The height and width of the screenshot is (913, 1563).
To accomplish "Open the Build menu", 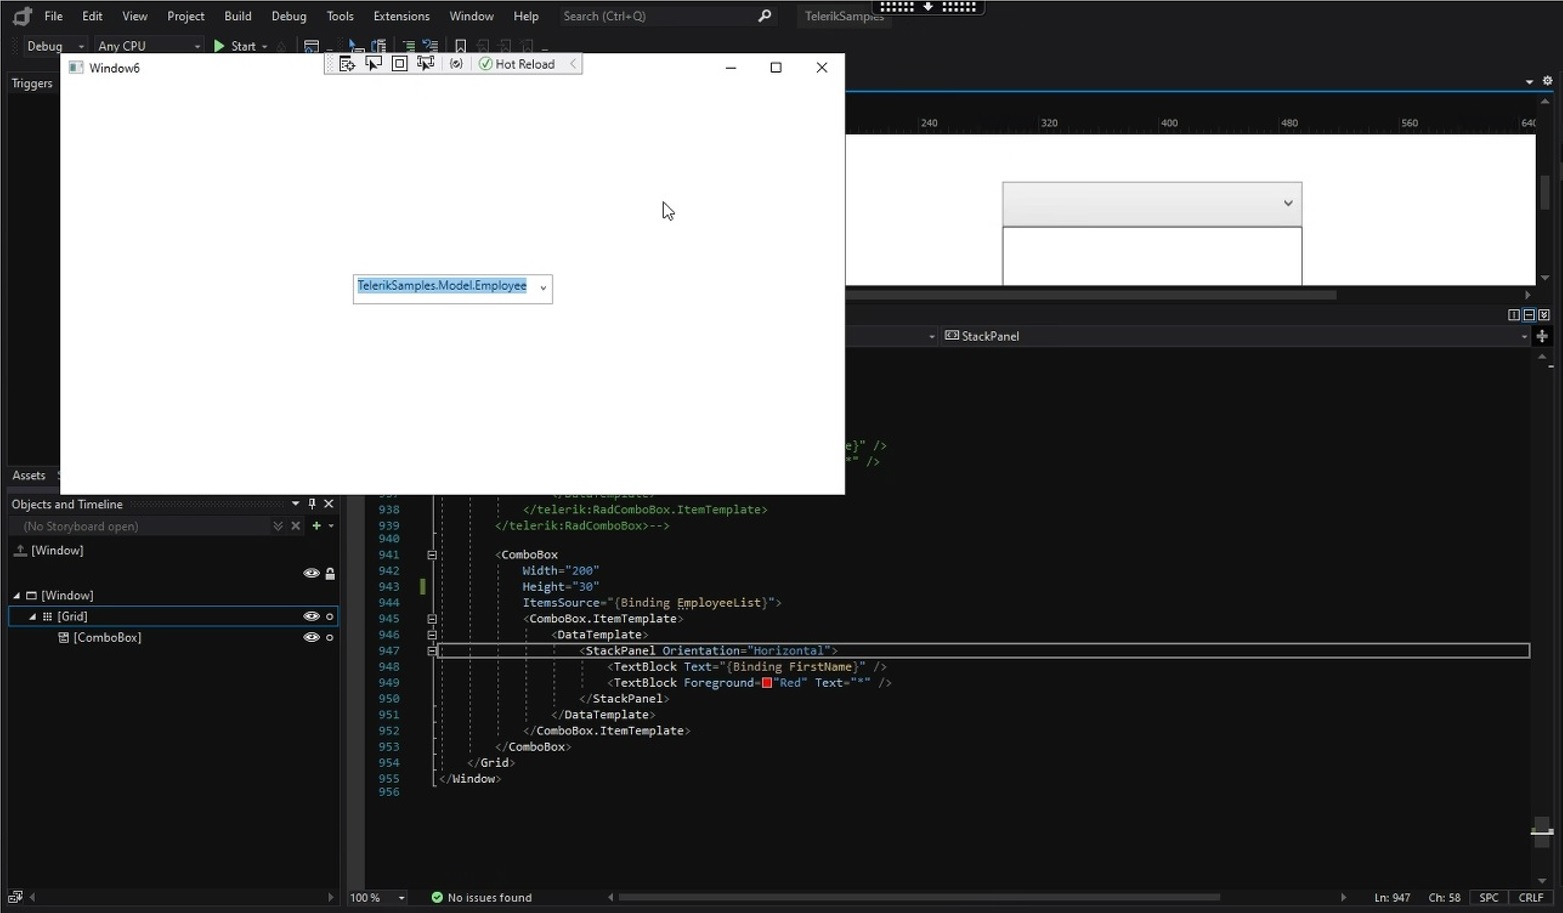I will pyautogui.click(x=238, y=16).
